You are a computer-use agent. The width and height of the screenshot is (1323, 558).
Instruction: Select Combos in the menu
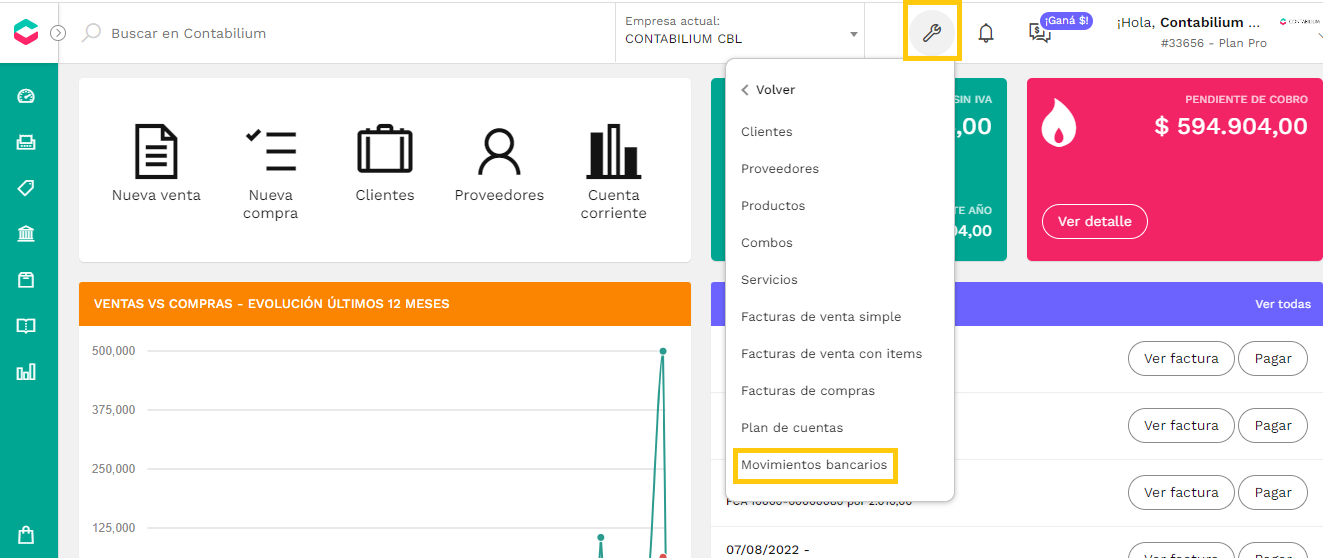[767, 243]
